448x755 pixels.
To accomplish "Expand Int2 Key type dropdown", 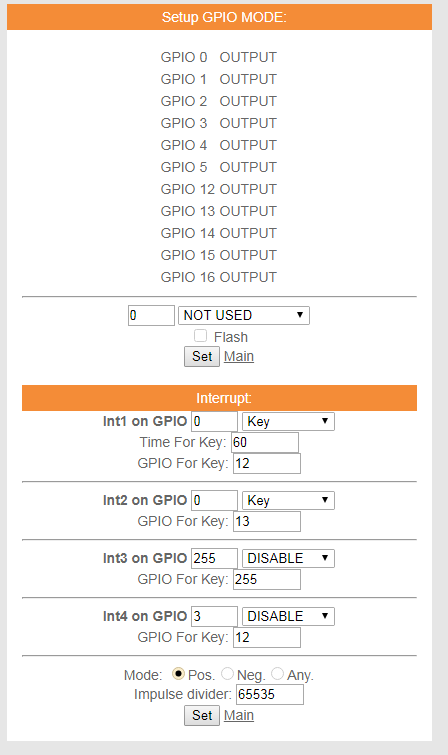I will (288, 500).
